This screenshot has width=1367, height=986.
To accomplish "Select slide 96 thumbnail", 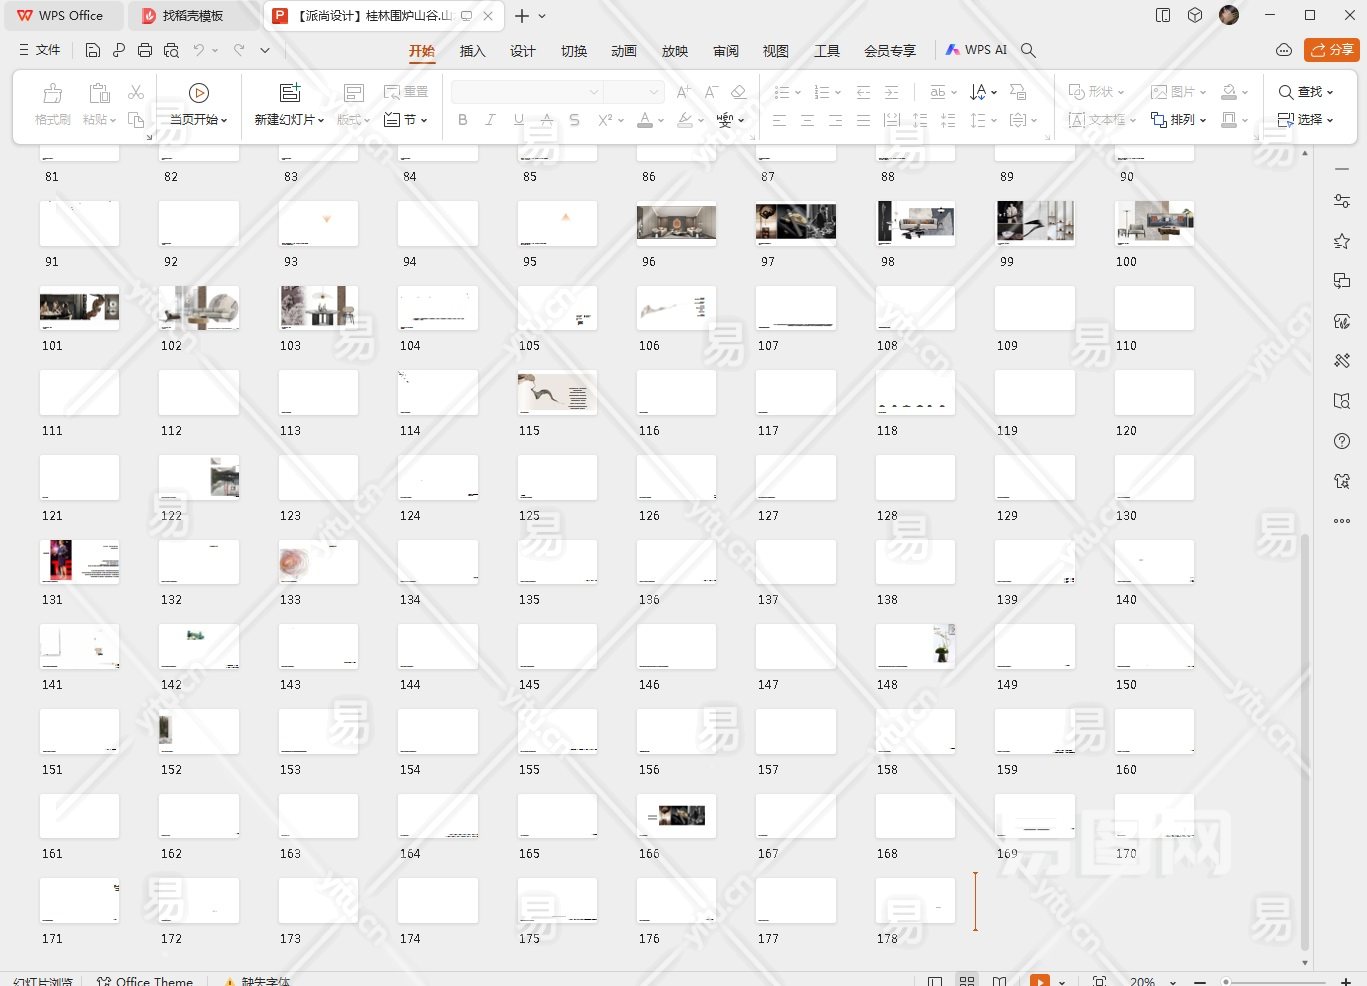I will pos(676,224).
